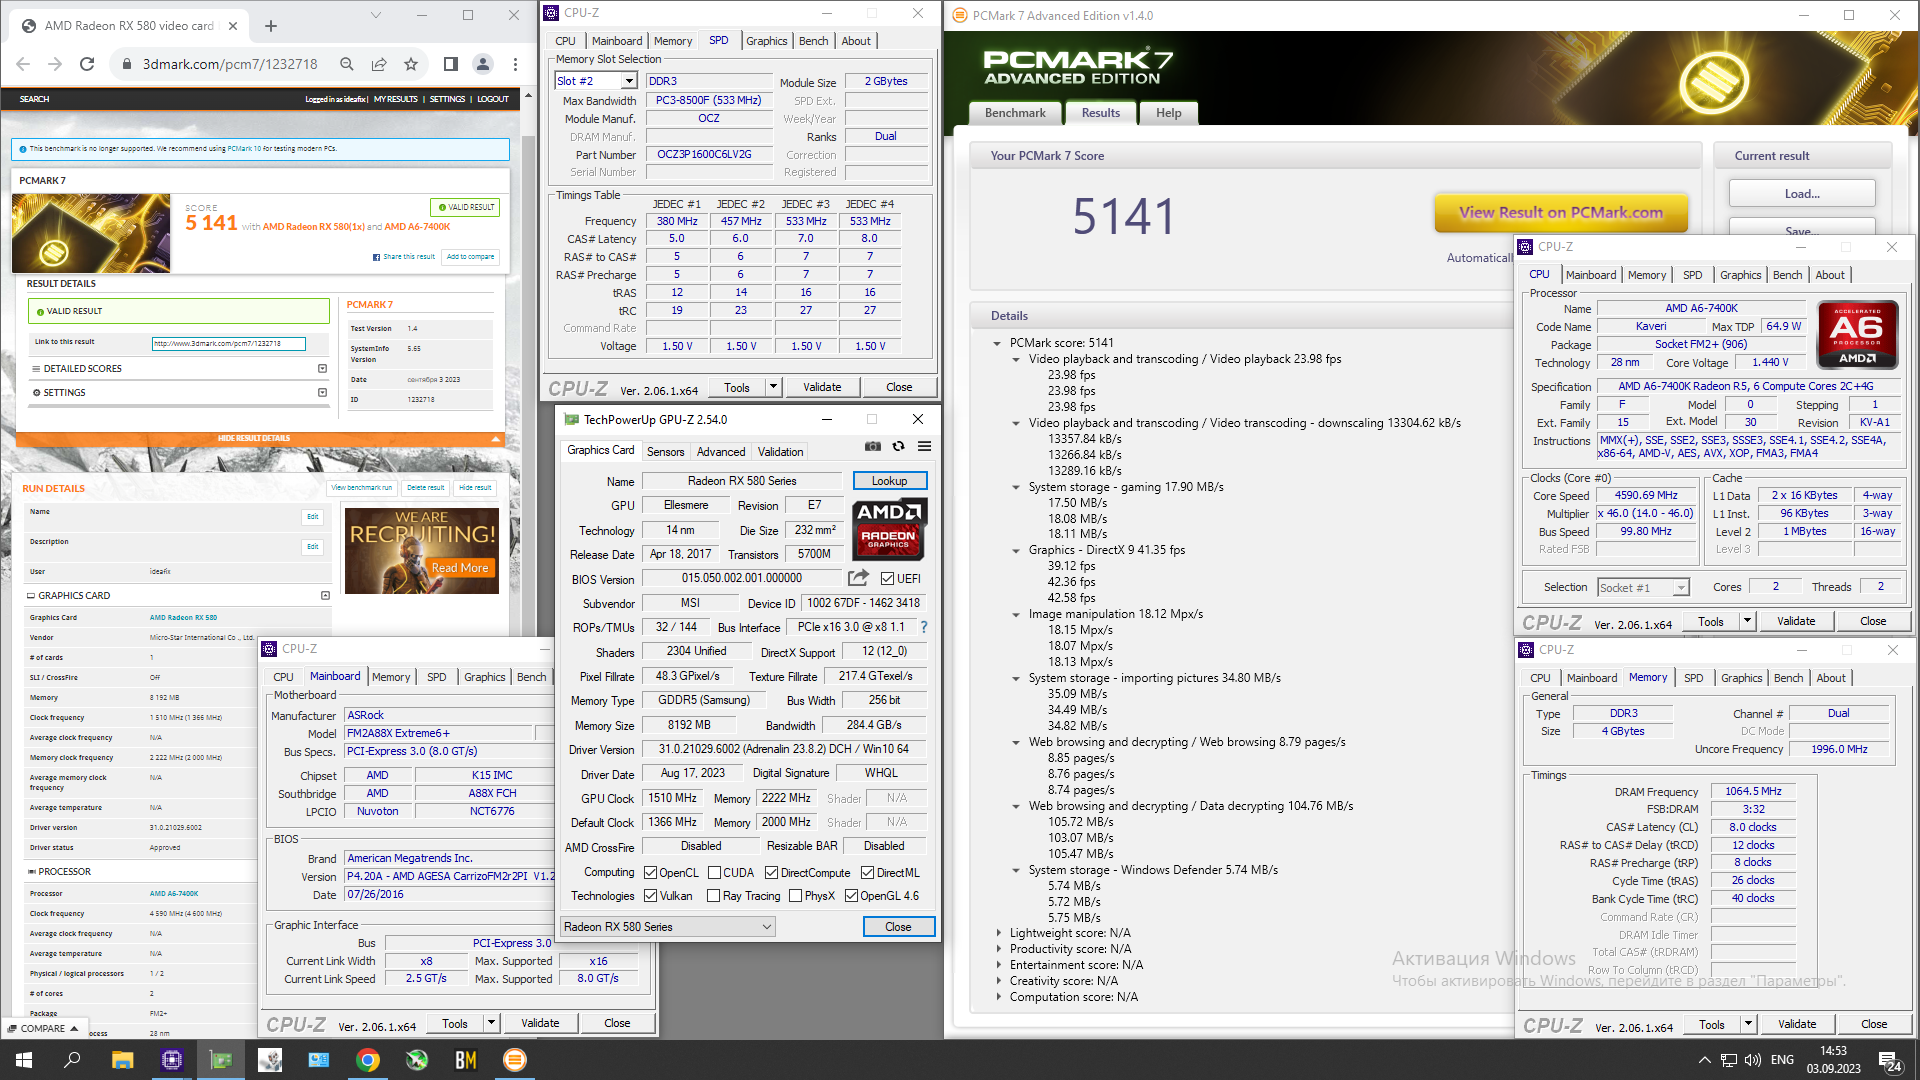
Task: Bookmark this page with the star icon
Action: click(x=411, y=64)
